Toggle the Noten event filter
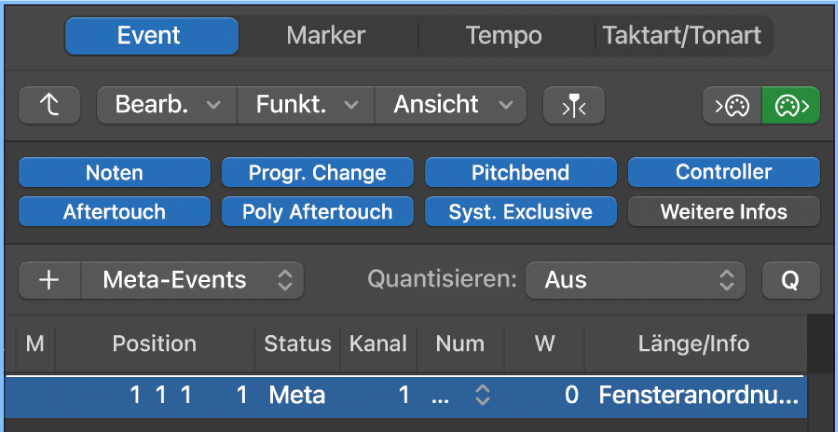 (x=114, y=172)
